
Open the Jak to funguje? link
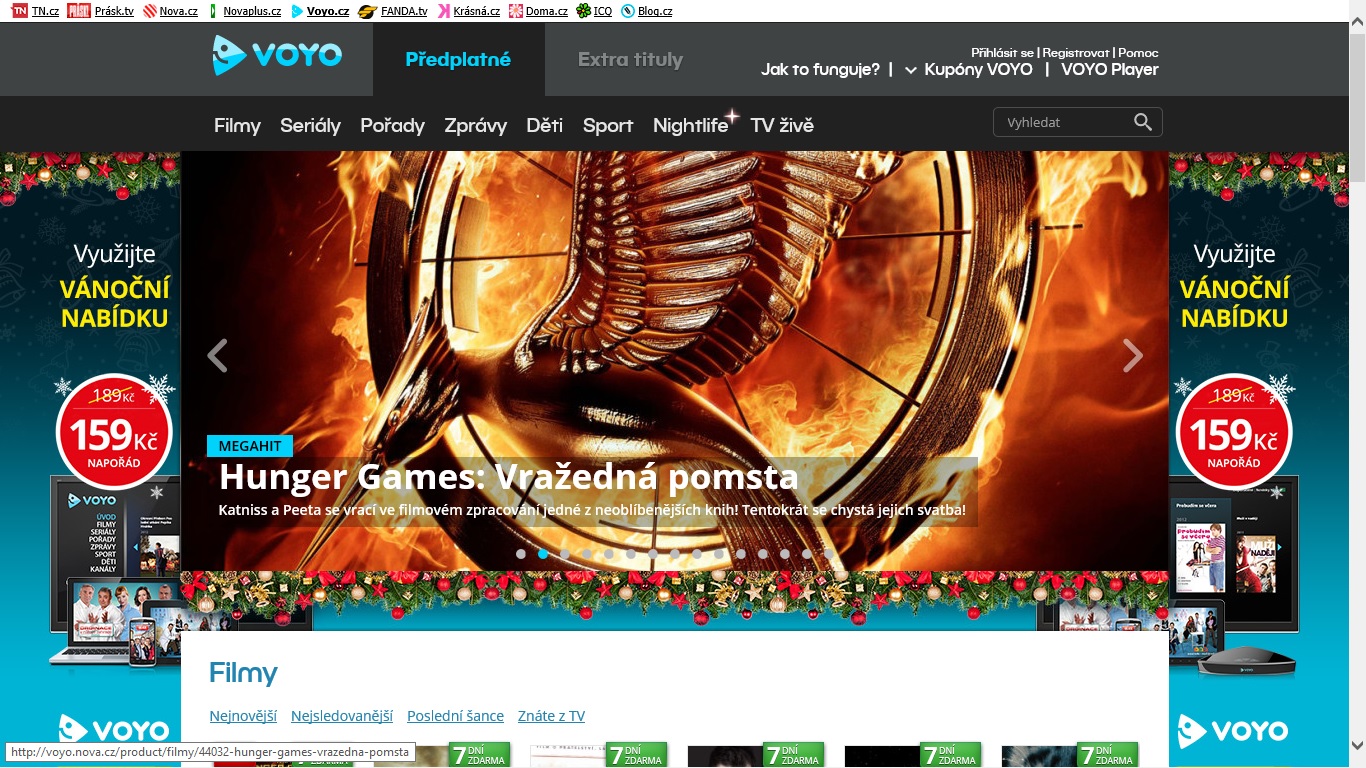[x=820, y=69]
